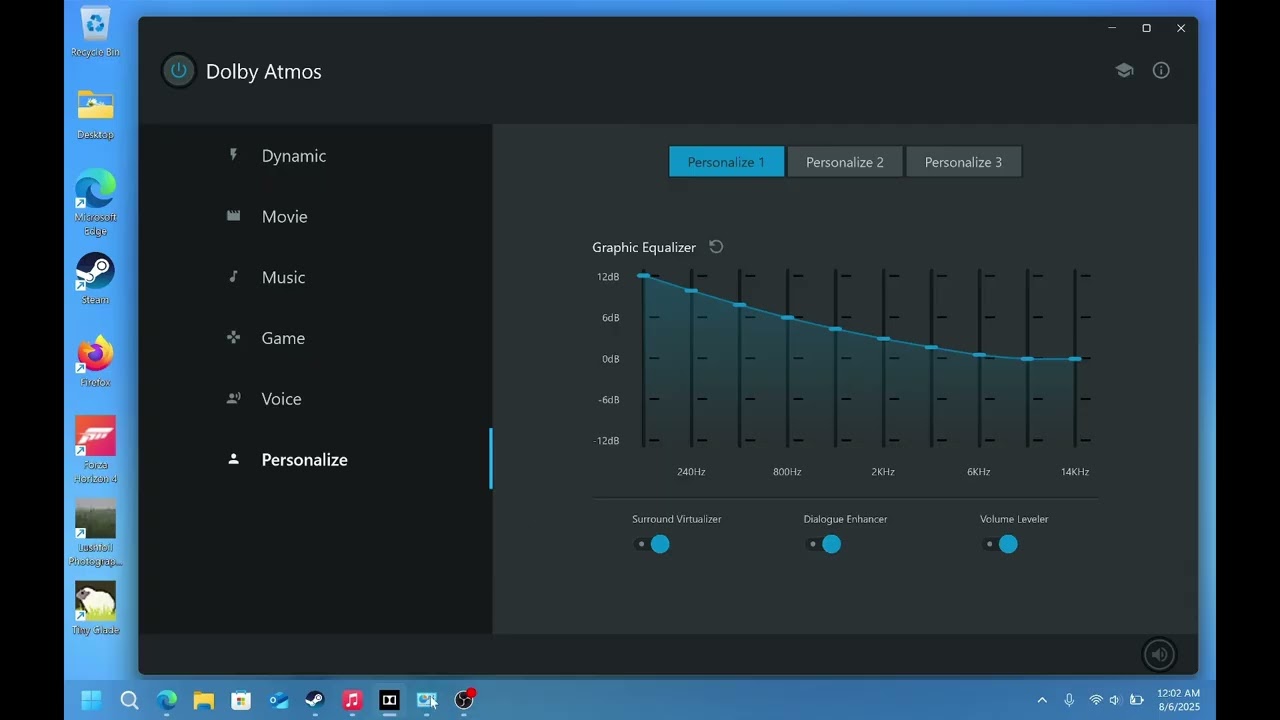Screen dimensions: 1280x720
Task: Open the music app on the taskbar
Action: (352, 700)
